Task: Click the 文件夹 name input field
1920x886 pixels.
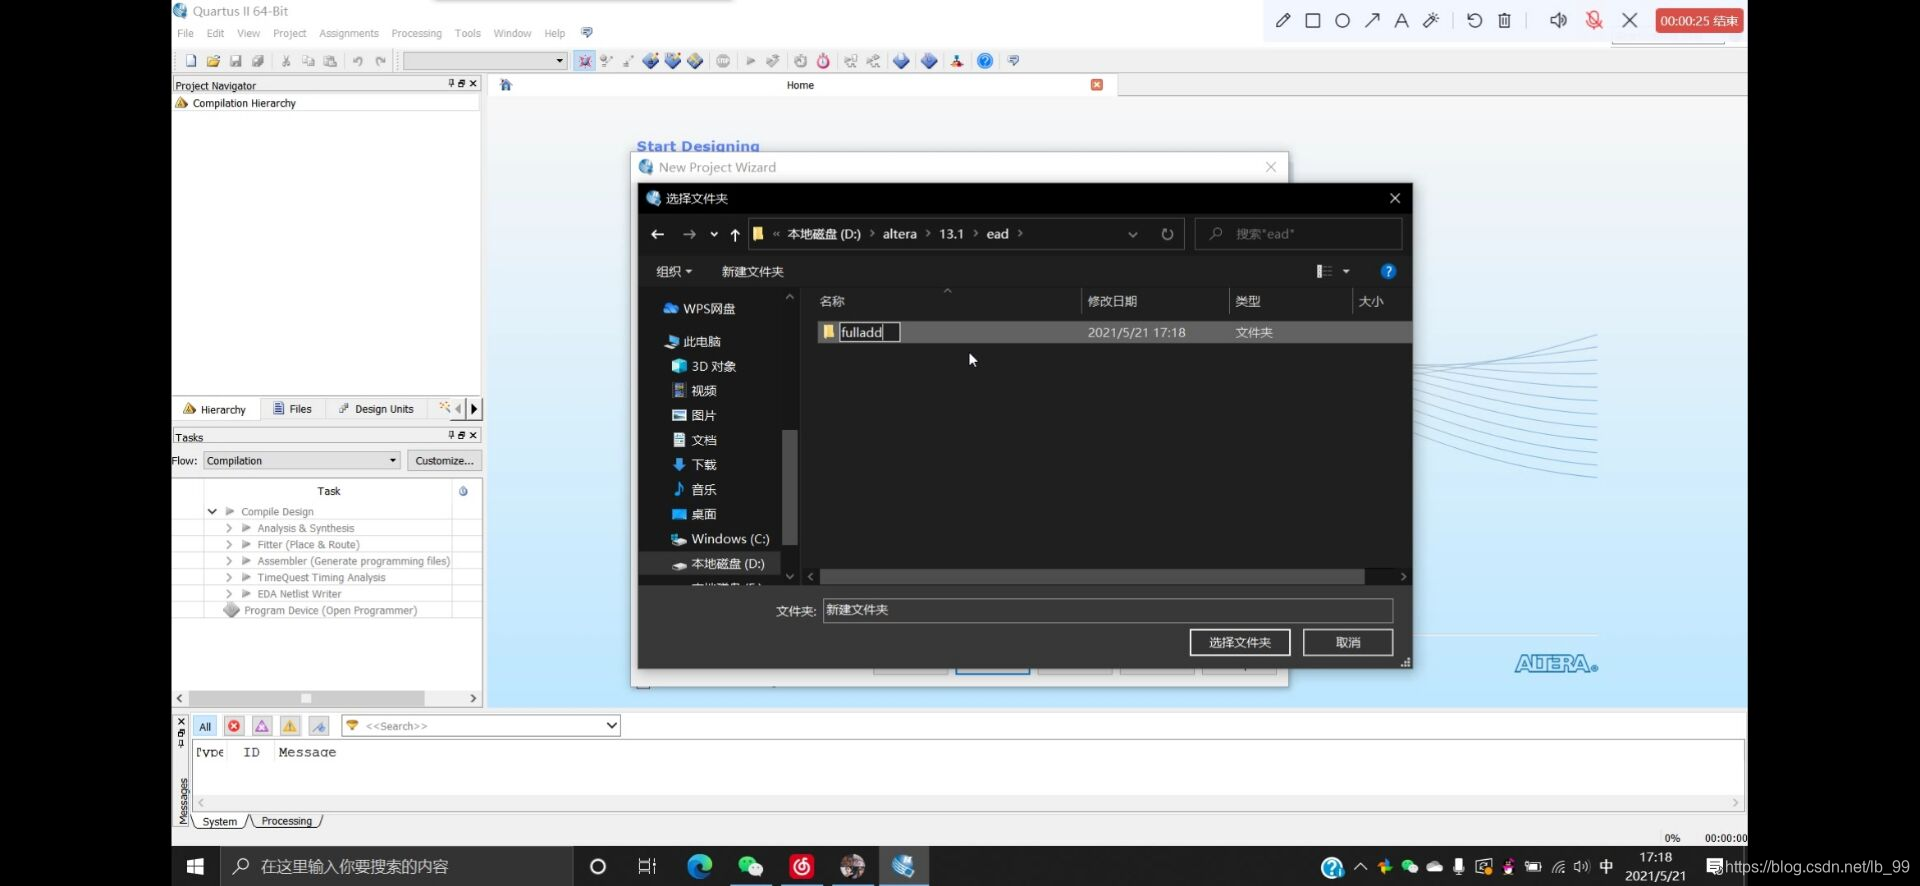Action: point(1107,610)
